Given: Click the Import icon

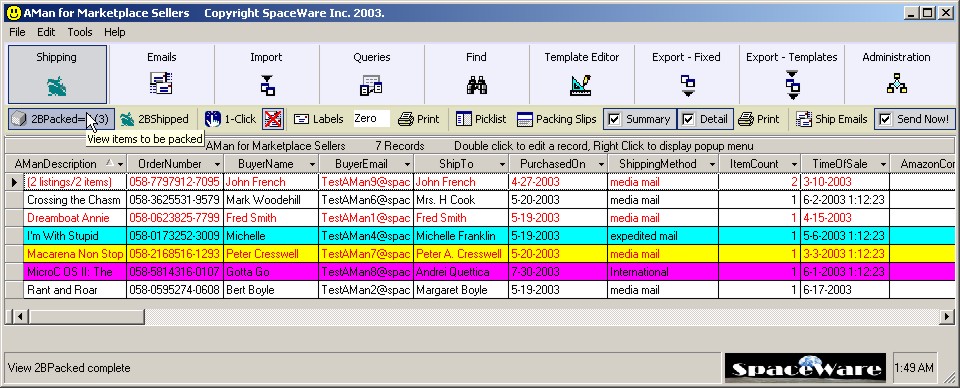Looking at the screenshot, I should 267,84.
